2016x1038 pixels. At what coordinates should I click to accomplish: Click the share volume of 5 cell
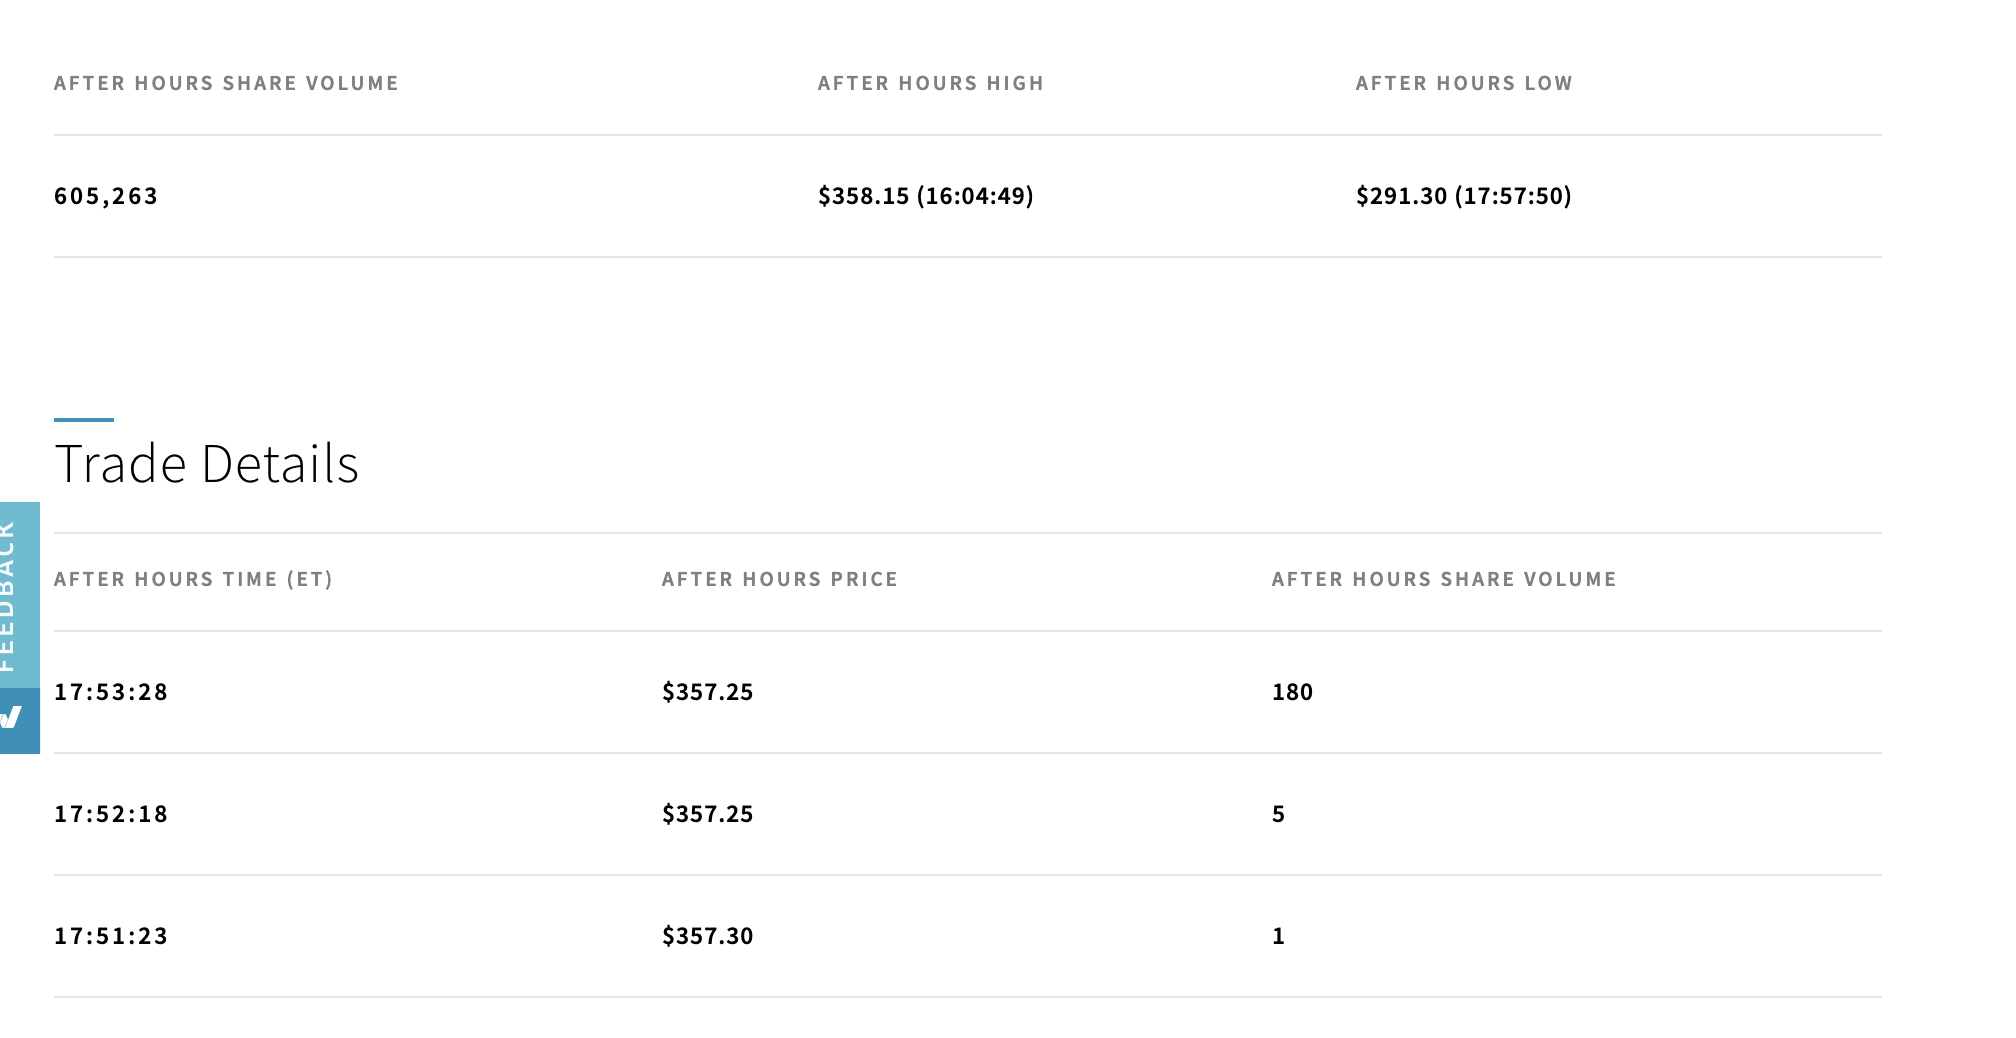coord(1278,814)
